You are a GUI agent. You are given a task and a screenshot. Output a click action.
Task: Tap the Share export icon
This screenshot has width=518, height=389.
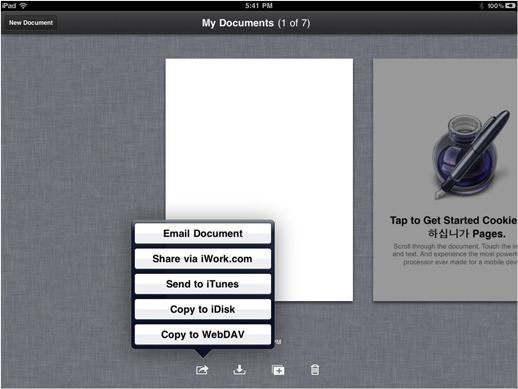202,370
